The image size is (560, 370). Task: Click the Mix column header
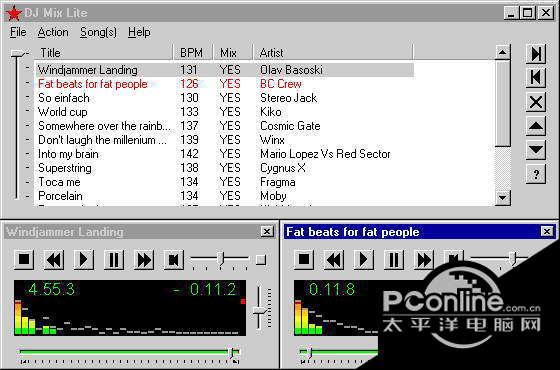(x=233, y=52)
